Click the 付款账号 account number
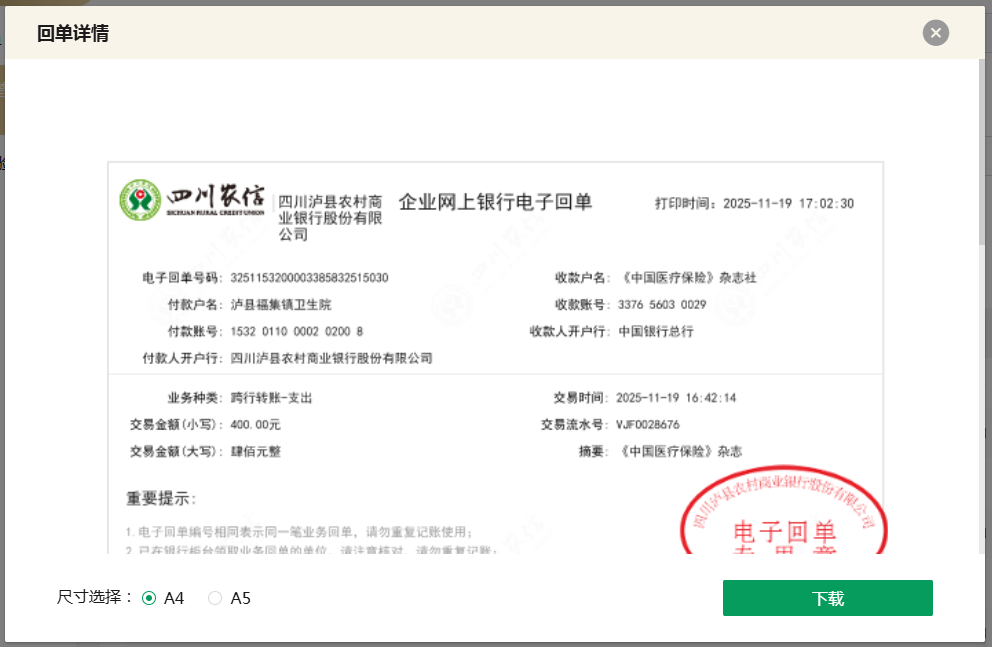The height and width of the screenshot is (647, 992). 296,331
